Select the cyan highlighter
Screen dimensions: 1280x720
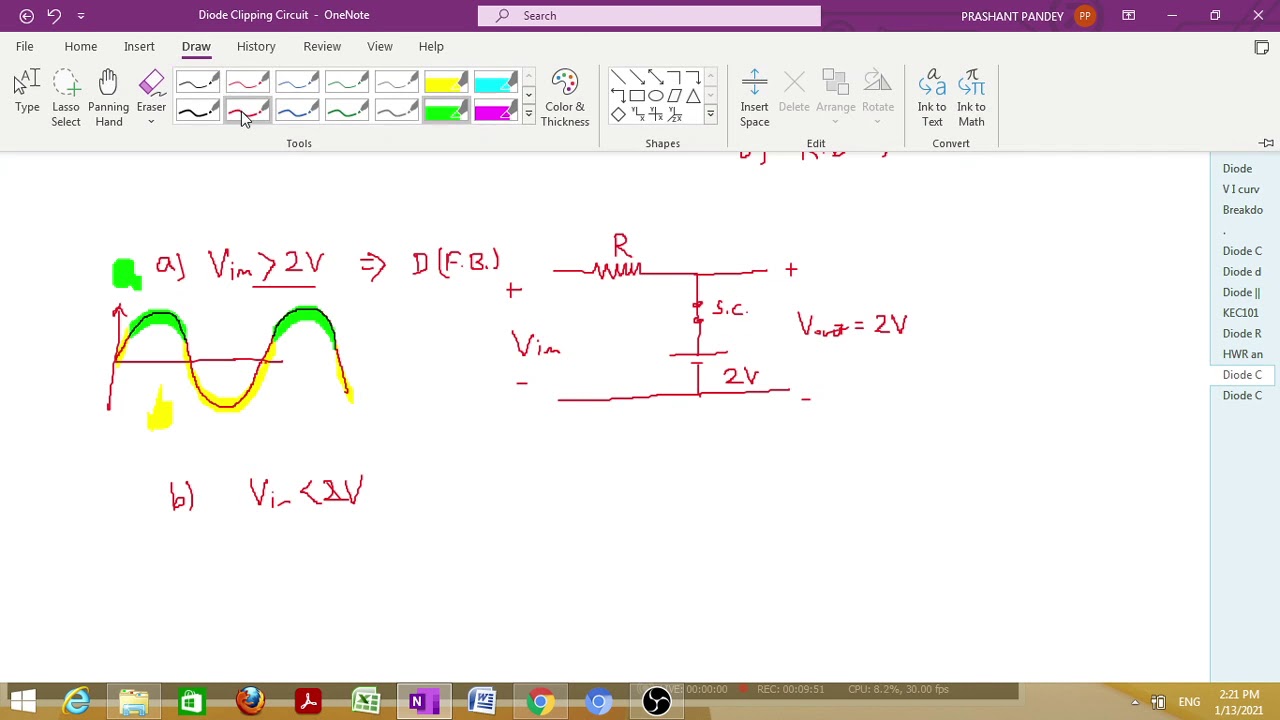coord(495,82)
